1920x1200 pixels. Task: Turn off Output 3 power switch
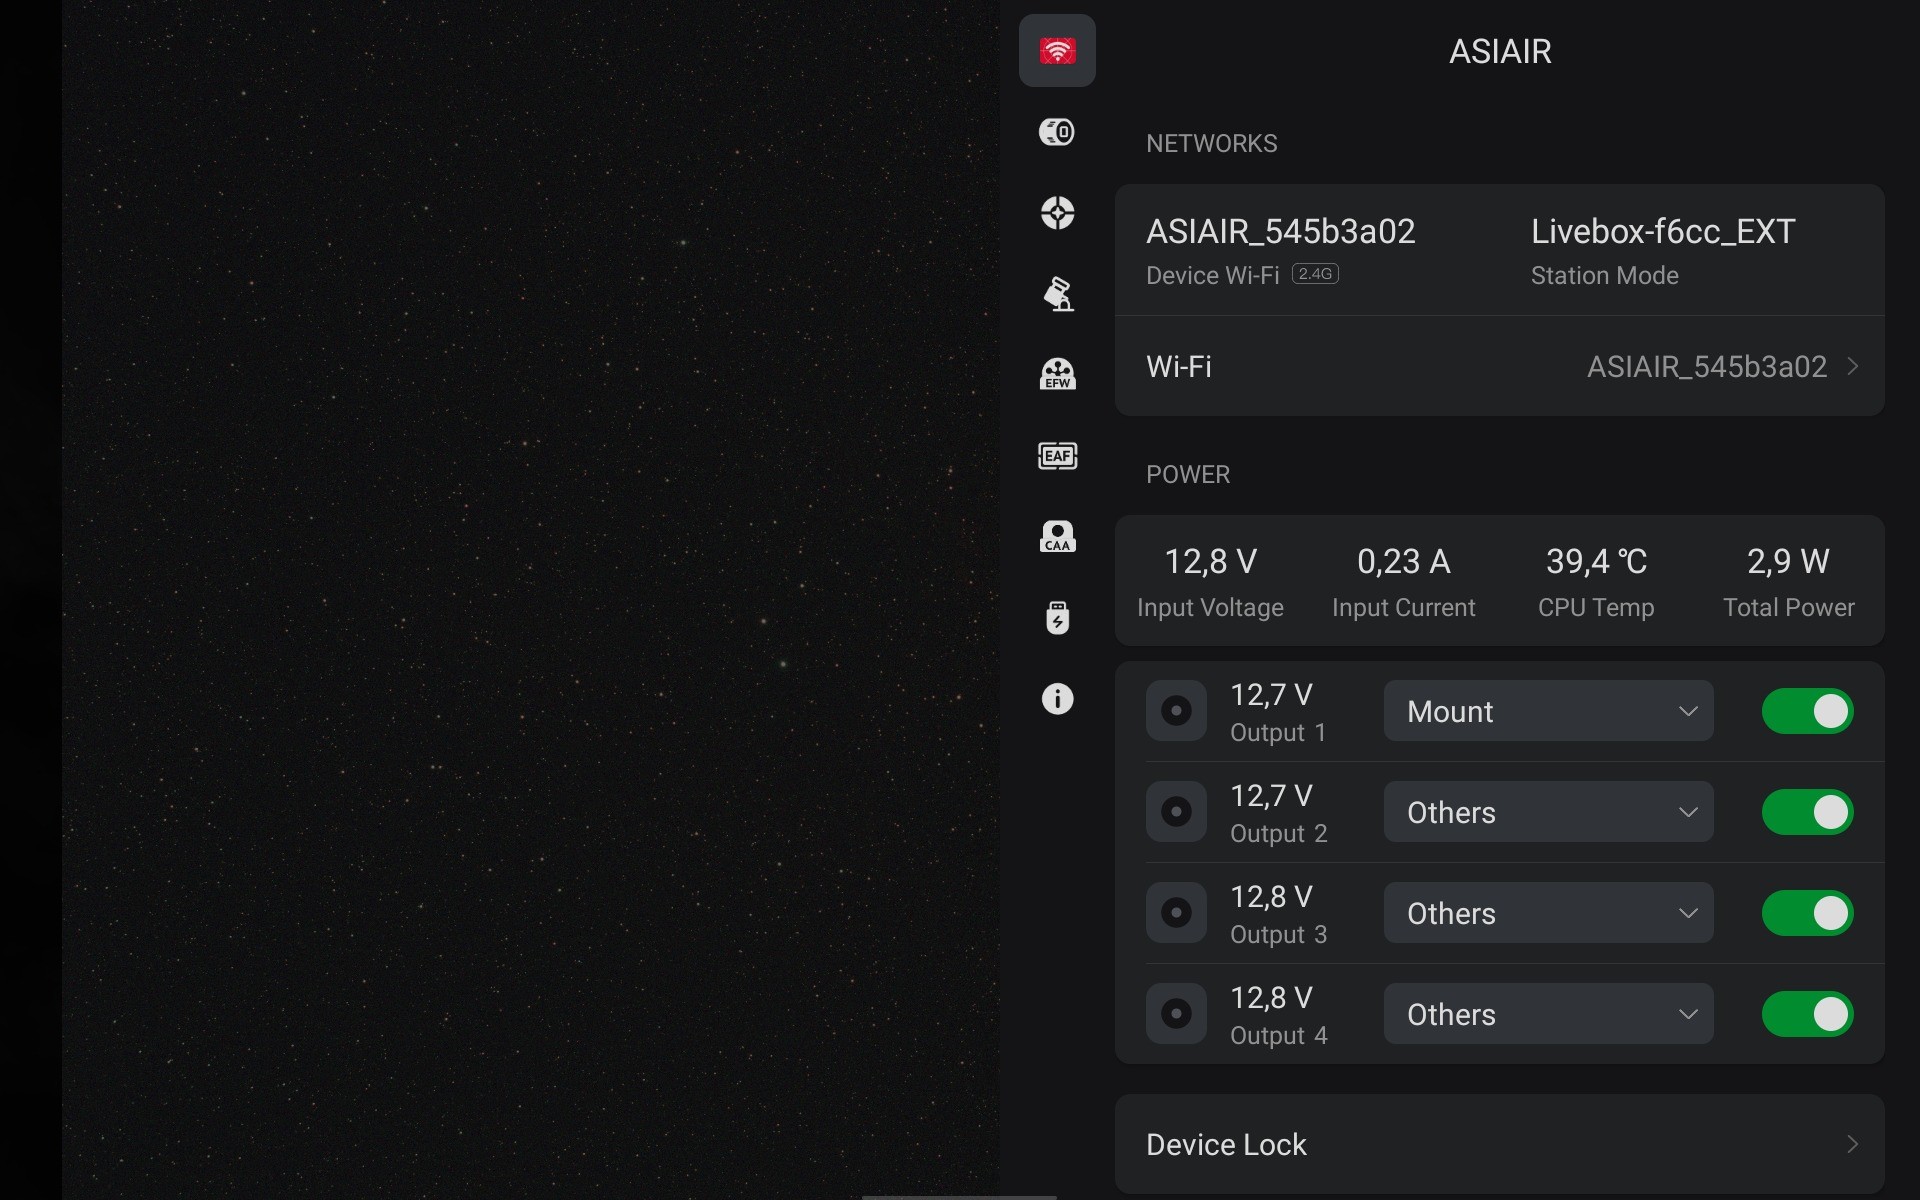click(x=1807, y=913)
